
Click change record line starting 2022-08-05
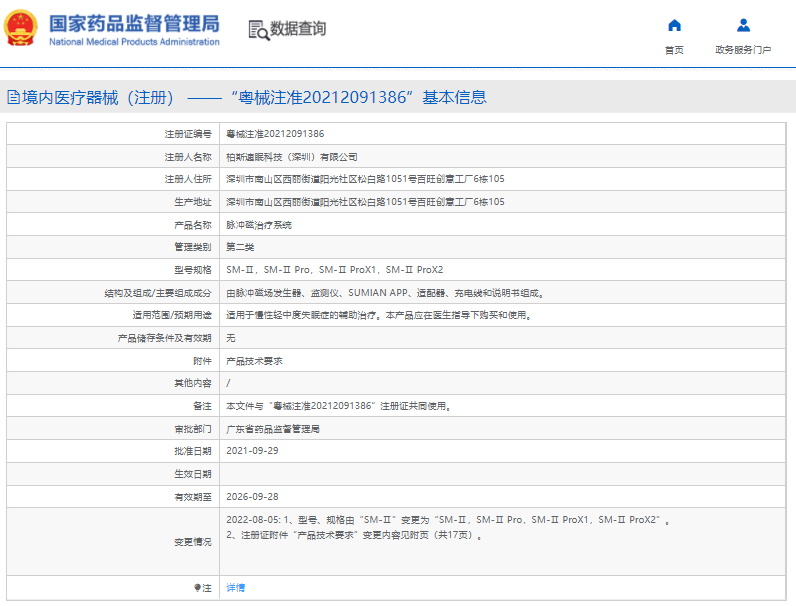click(x=448, y=520)
